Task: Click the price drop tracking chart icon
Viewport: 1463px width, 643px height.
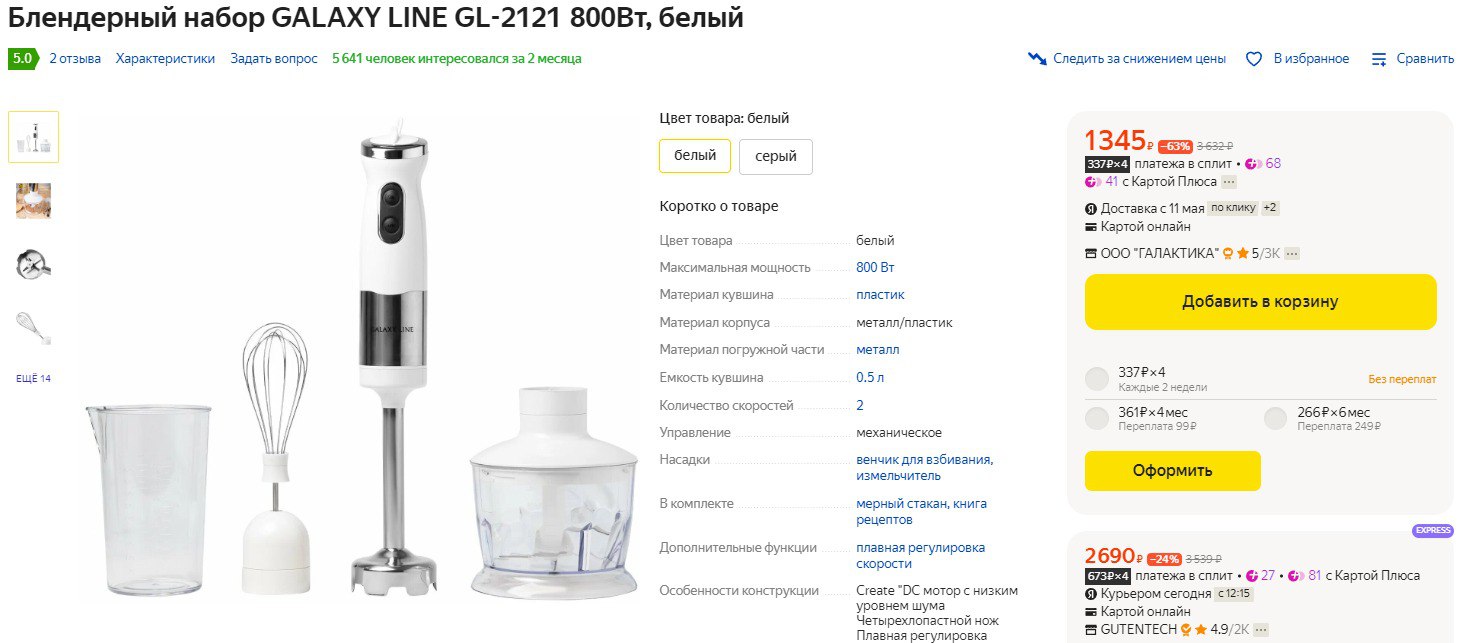Action: click(x=1037, y=59)
